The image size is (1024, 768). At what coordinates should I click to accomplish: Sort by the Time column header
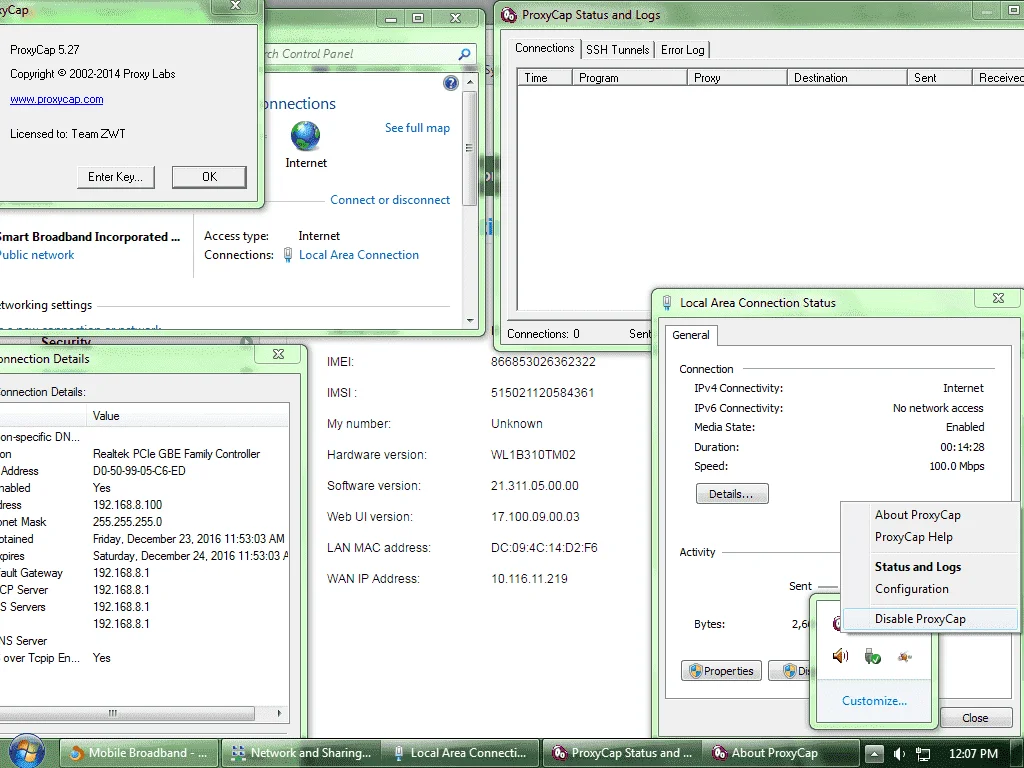(544, 78)
